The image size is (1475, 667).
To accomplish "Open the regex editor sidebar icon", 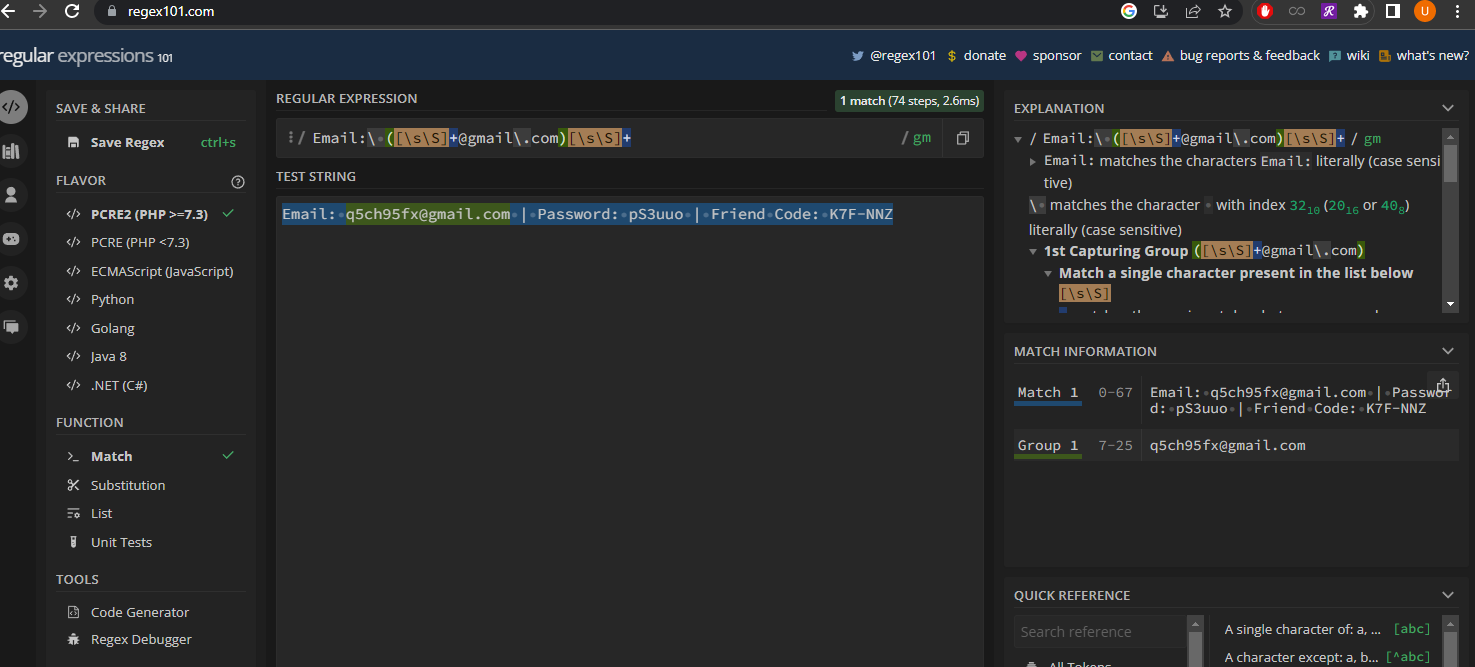I will 12,107.
